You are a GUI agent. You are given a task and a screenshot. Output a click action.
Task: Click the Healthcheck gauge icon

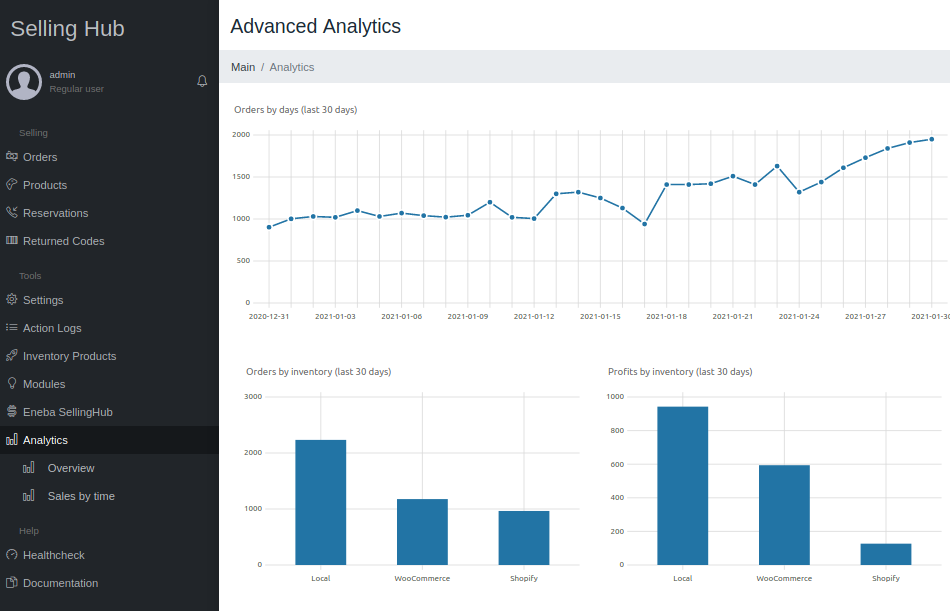pyautogui.click(x=12, y=554)
